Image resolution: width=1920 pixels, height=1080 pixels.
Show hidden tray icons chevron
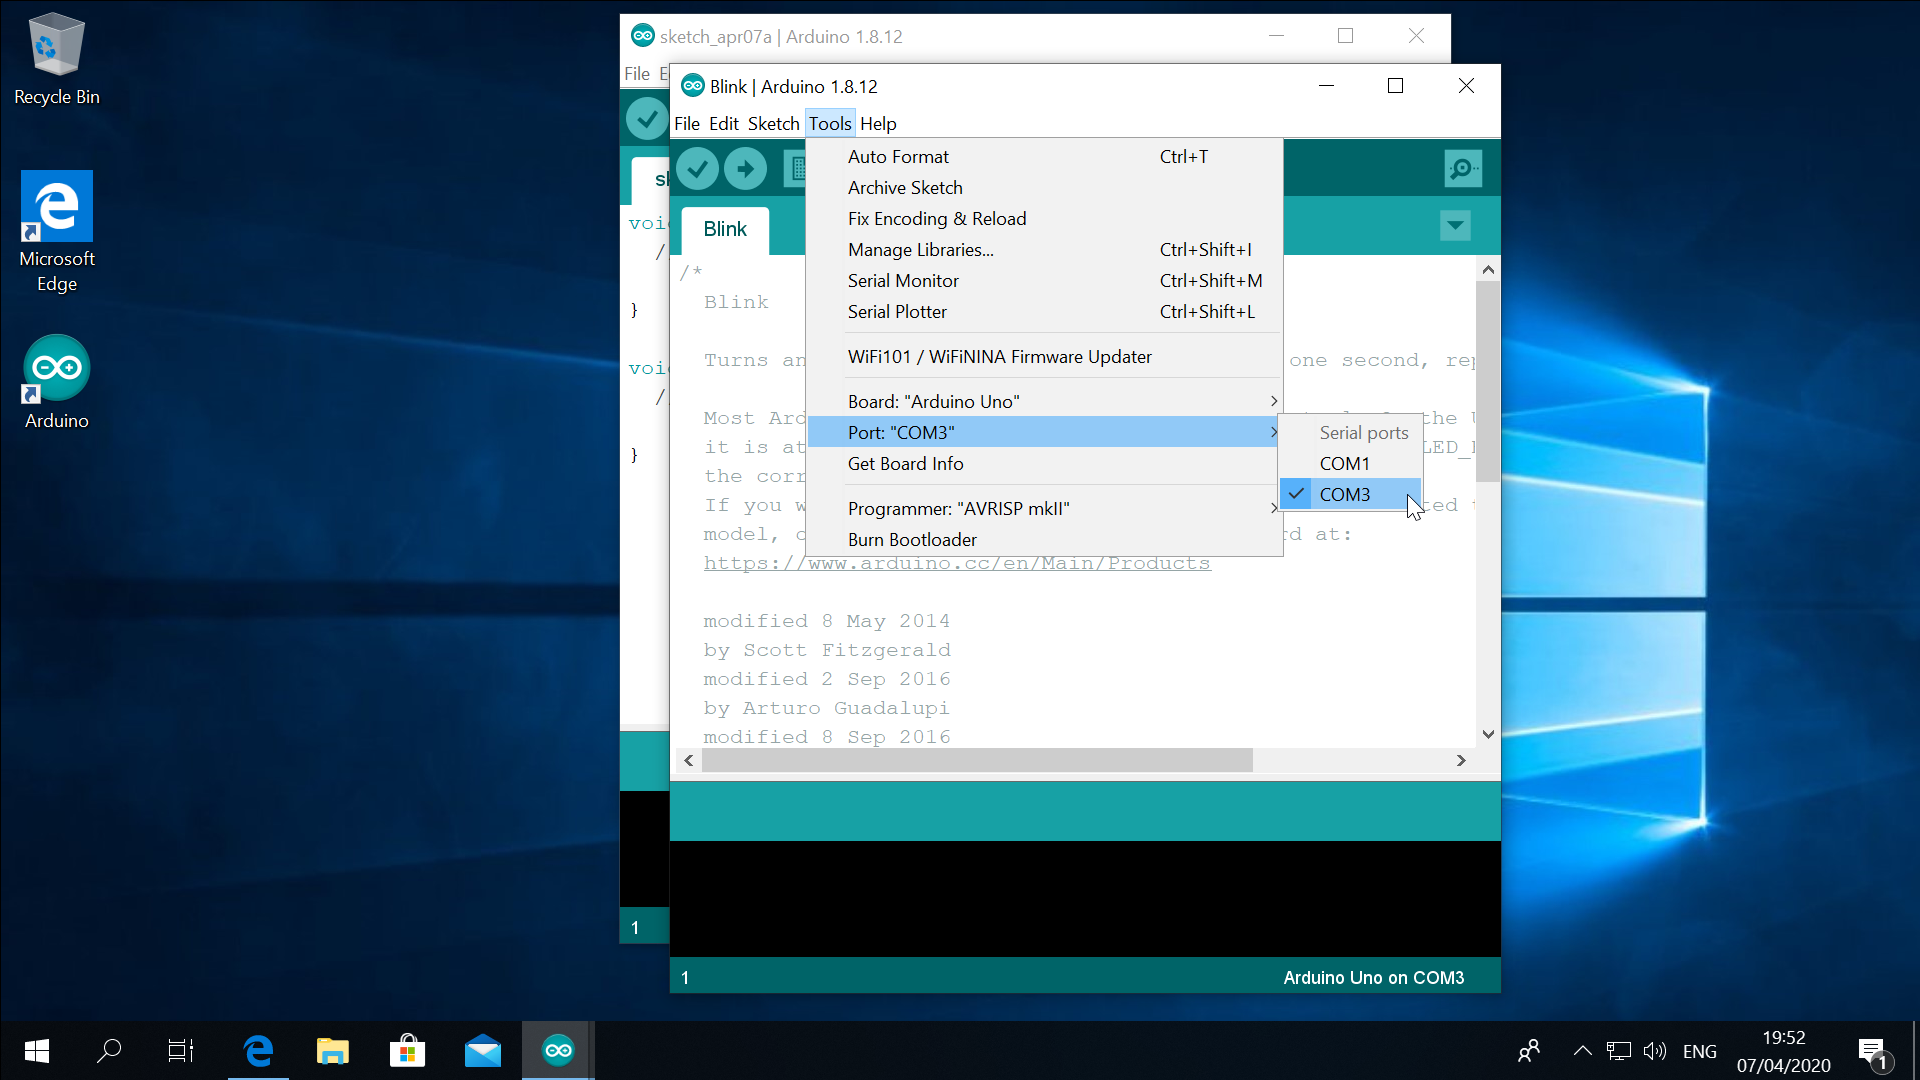[x=1582, y=1051]
